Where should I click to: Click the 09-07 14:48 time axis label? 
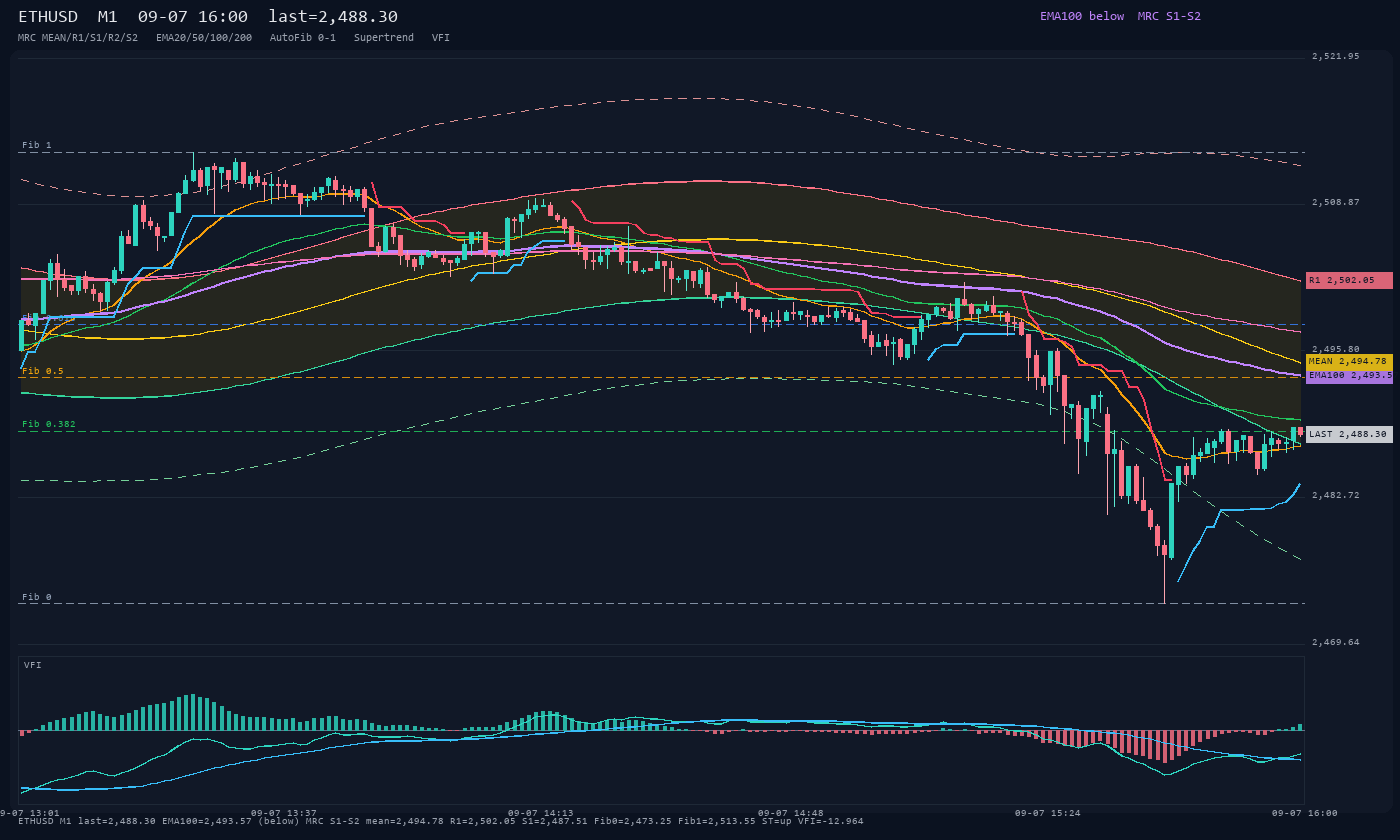(x=791, y=813)
